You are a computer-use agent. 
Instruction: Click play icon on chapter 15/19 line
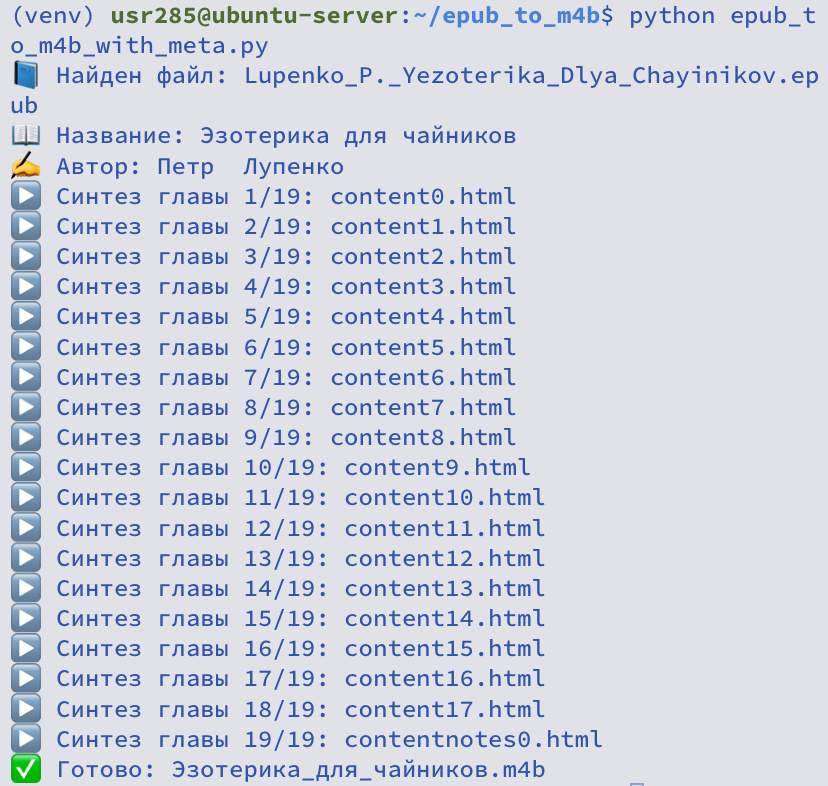coord(25,619)
